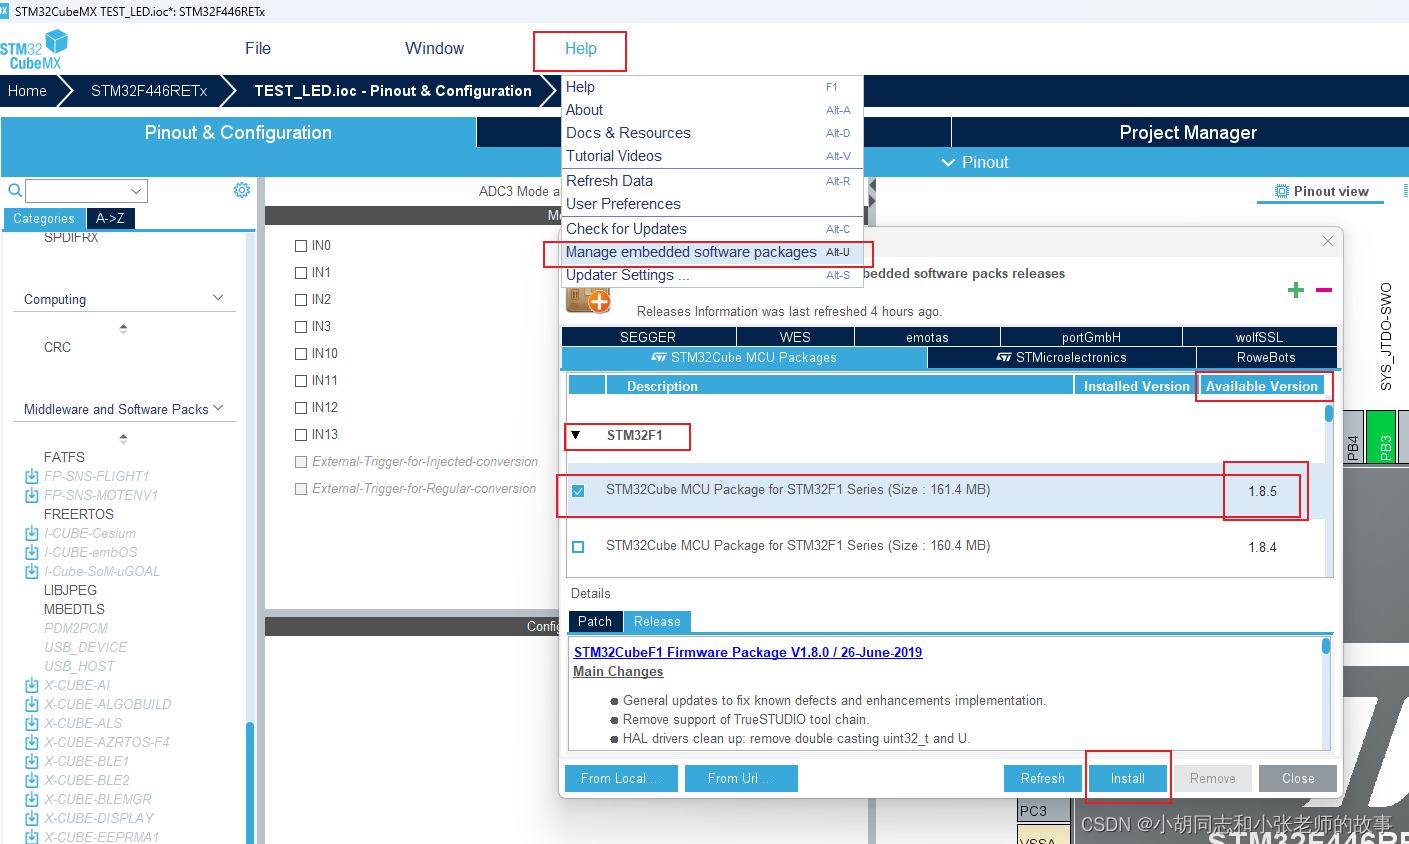This screenshot has height=844, width=1409.
Task: Toggle the IN2 checkbox
Action: pos(301,299)
